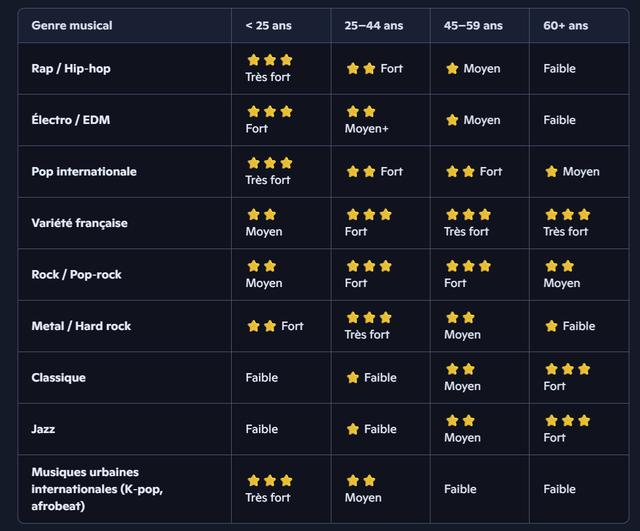Click the three stars for Musiques urbaines under 25
This screenshot has height=531, width=640.
point(270,480)
